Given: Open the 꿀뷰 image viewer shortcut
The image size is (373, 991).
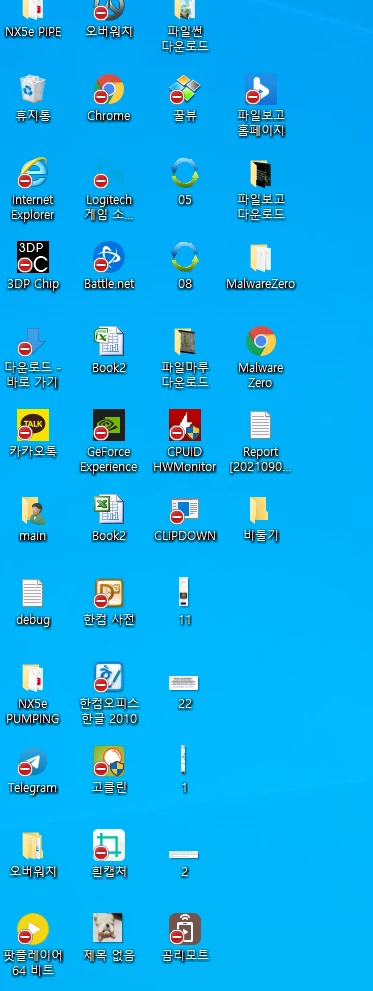Looking at the screenshot, I should coord(185,90).
